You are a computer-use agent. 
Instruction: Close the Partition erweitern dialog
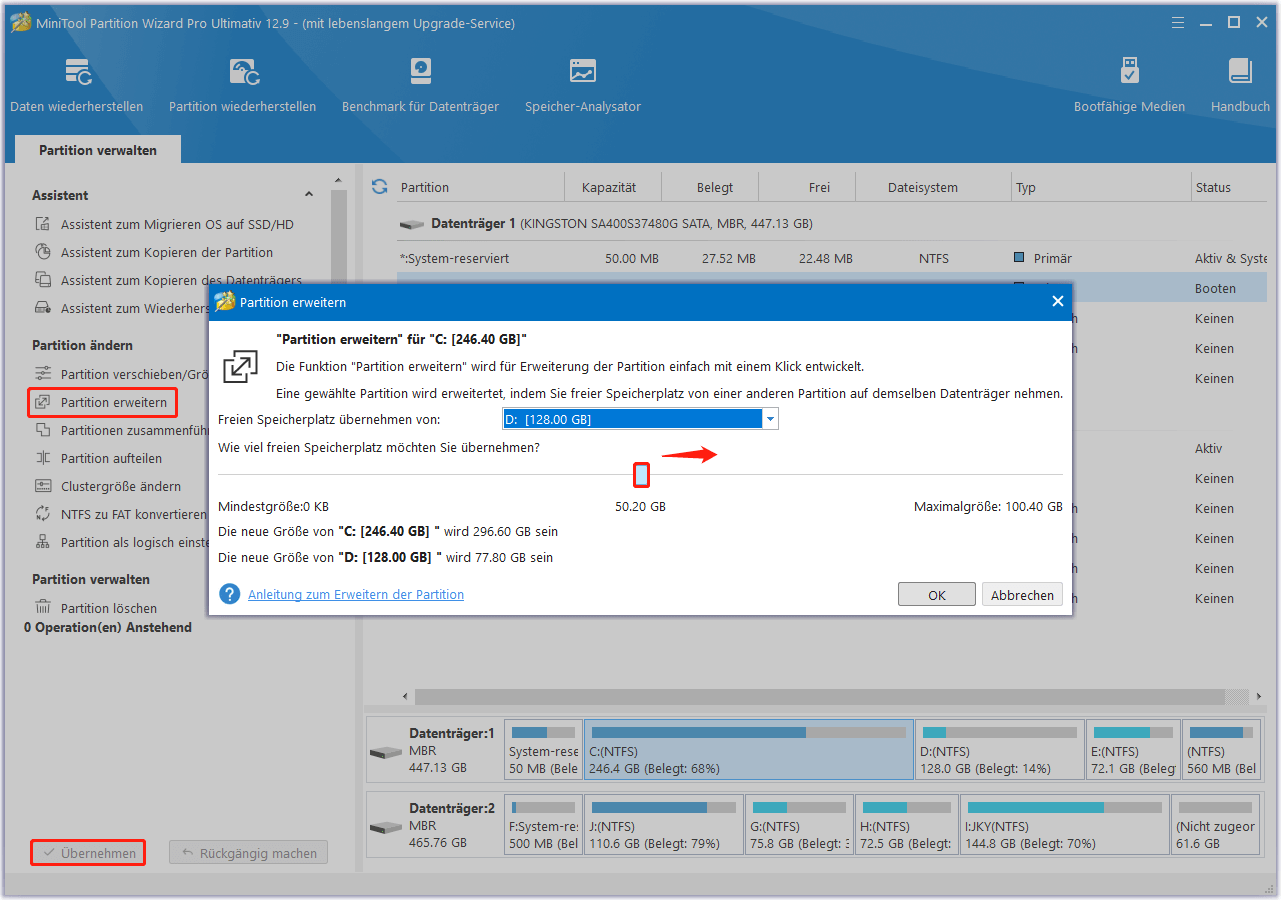click(x=1057, y=301)
